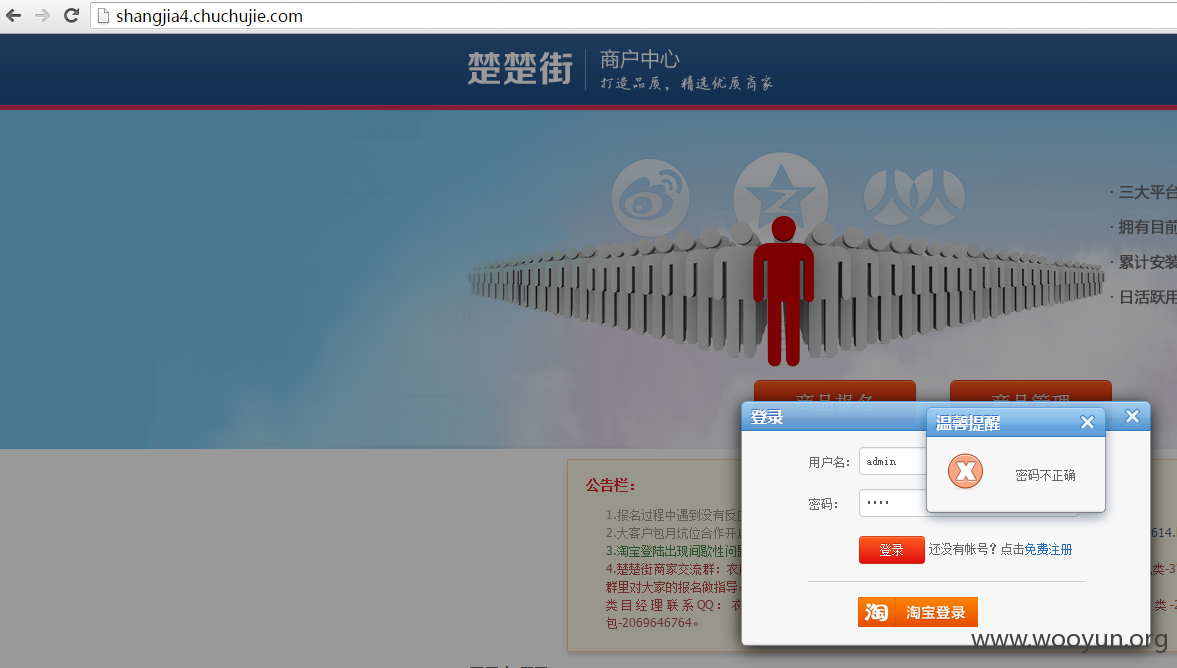Click the 淘 Taobao icon on button

(875, 612)
